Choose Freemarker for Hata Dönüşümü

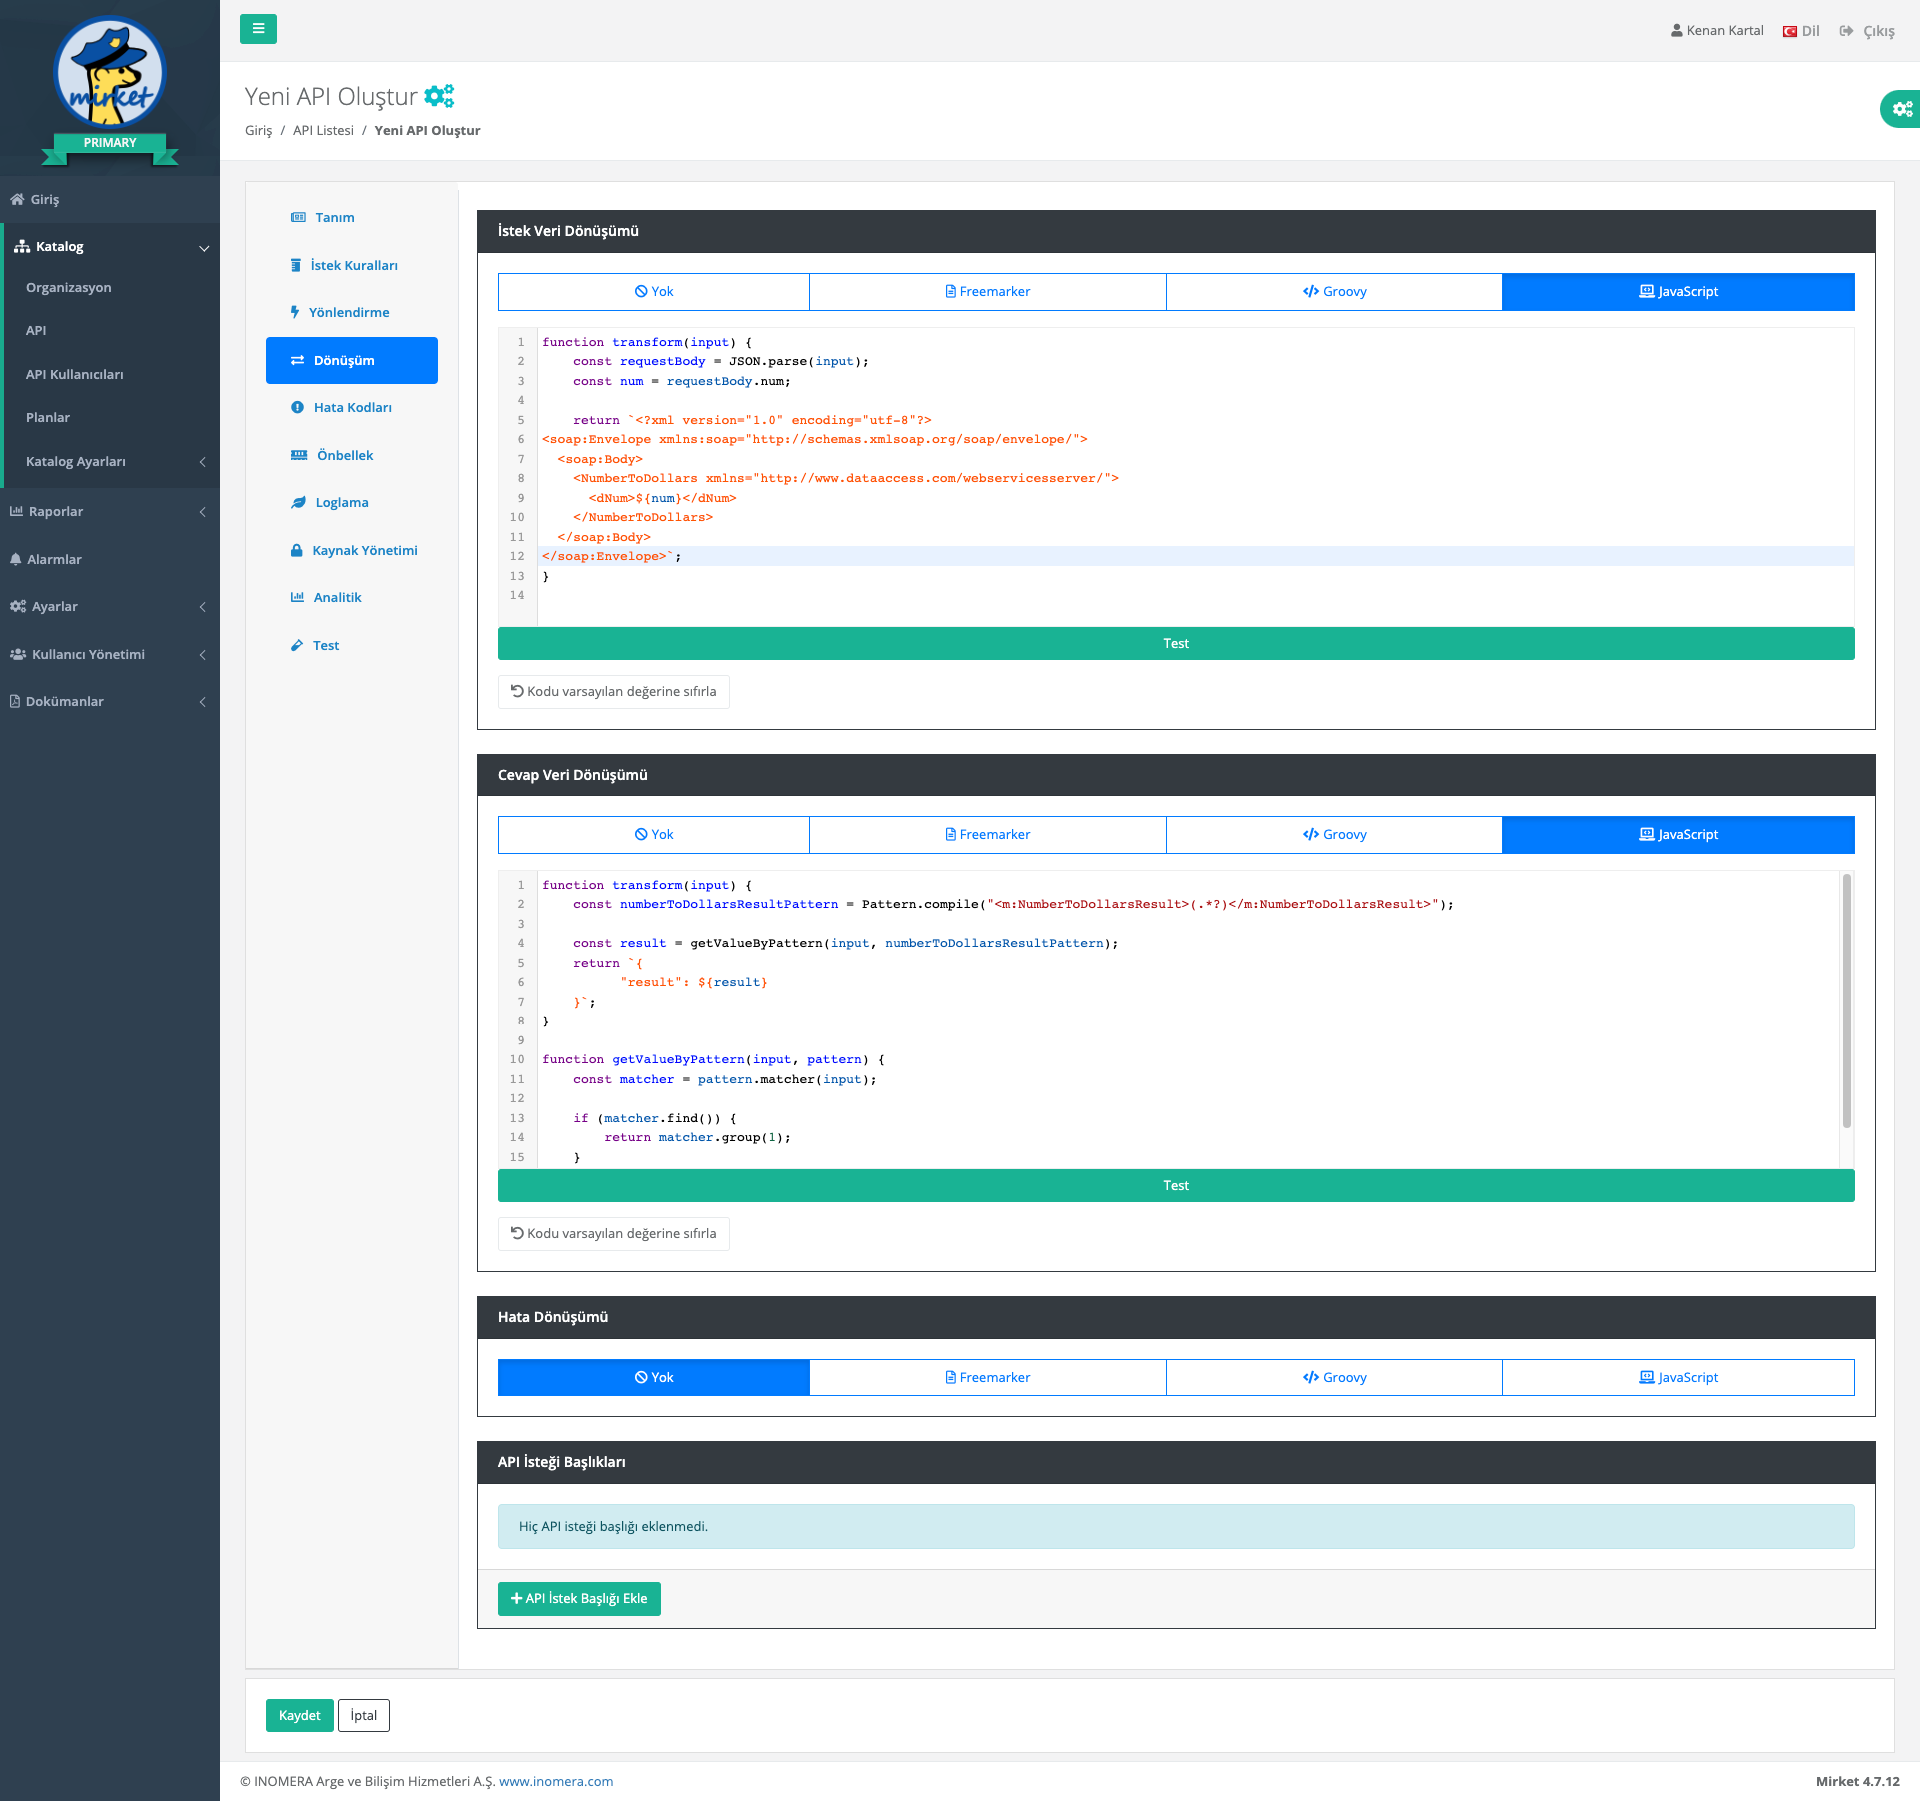tap(988, 1377)
